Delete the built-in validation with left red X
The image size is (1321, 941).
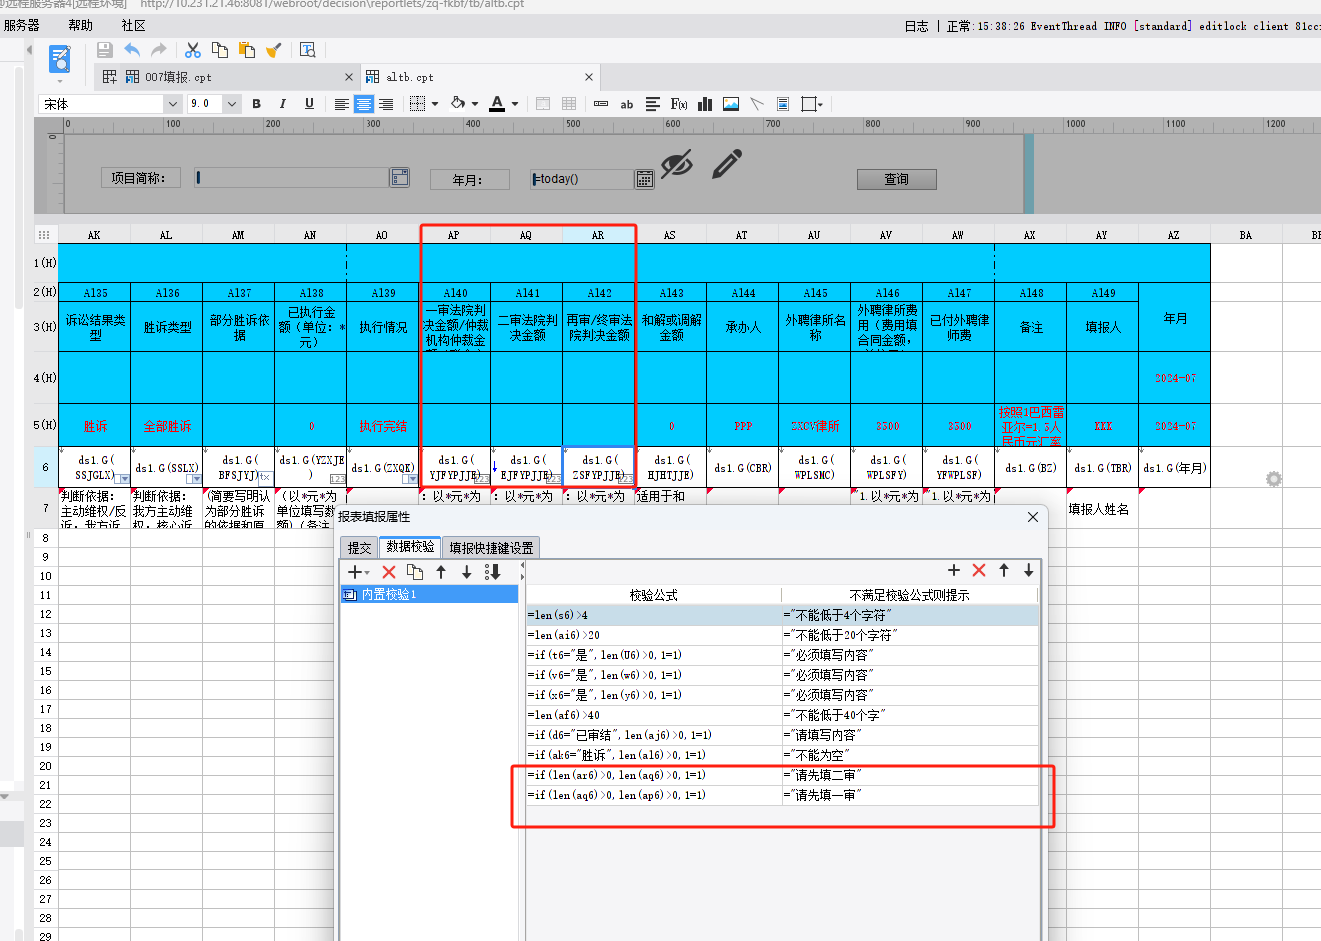coord(389,572)
